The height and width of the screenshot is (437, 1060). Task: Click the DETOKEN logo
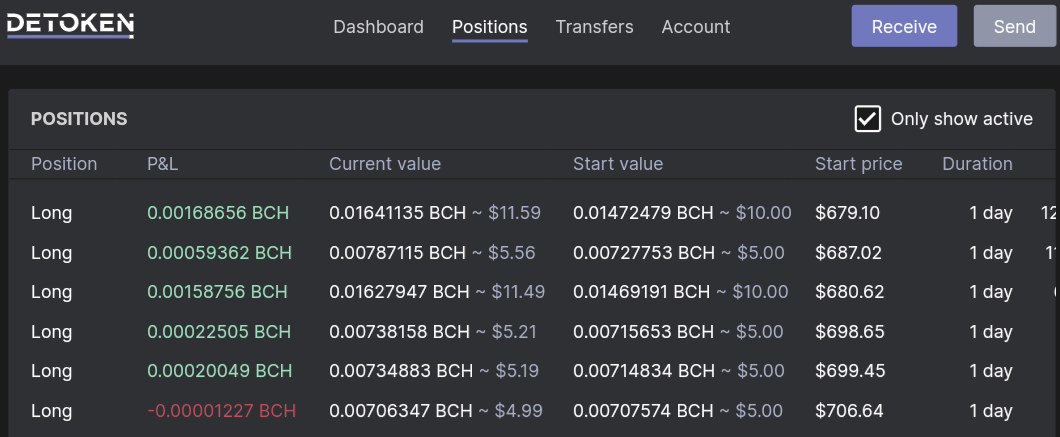tap(70, 26)
